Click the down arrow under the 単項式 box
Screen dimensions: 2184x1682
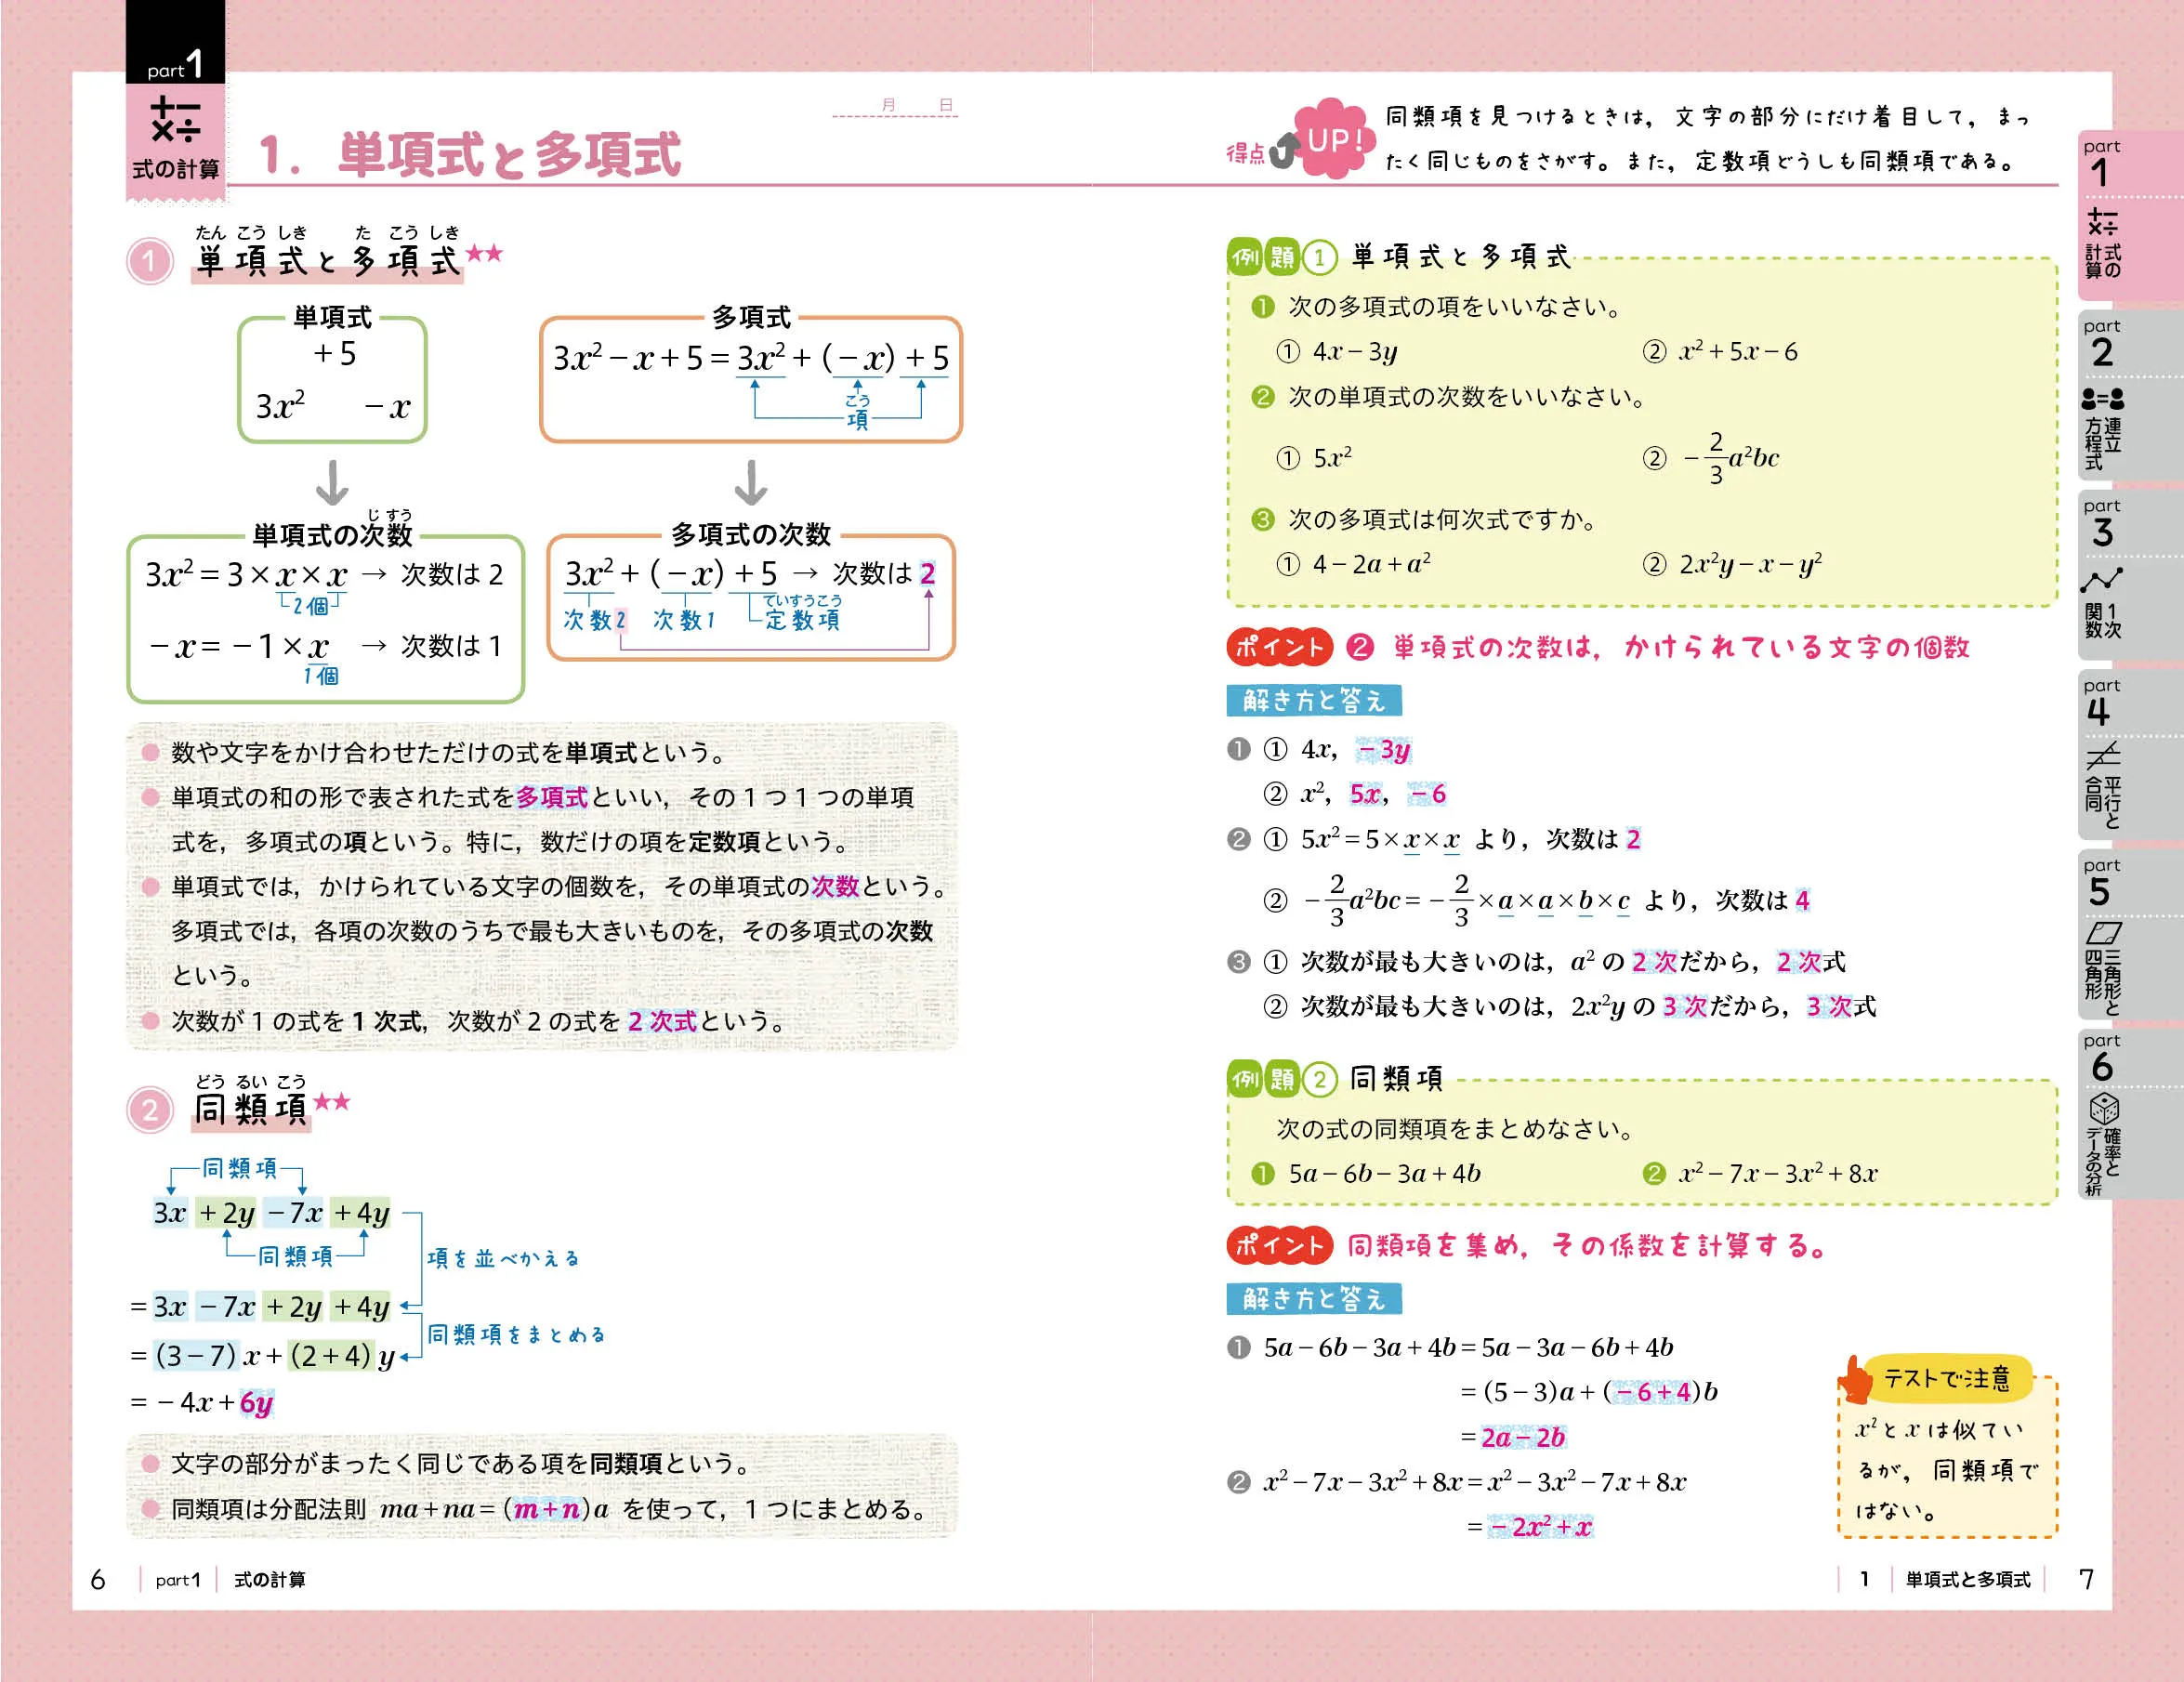coord(332,483)
